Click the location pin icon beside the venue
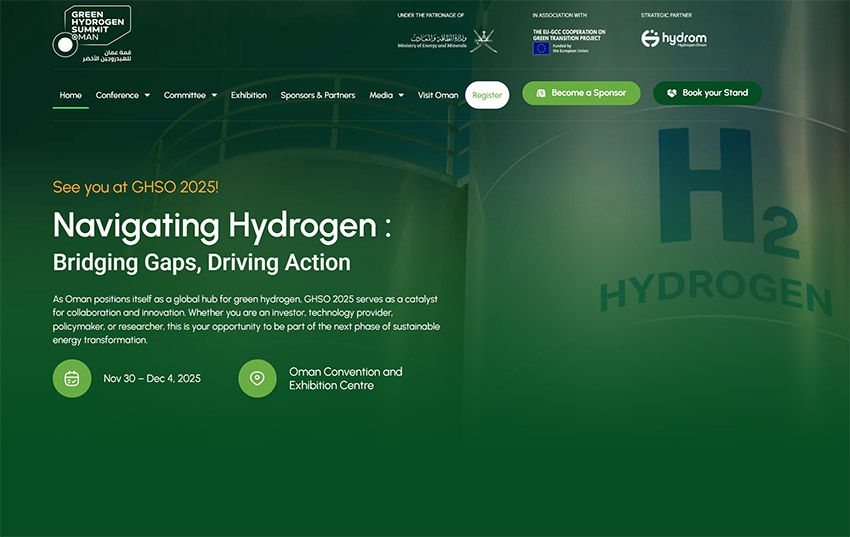 [x=257, y=378]
